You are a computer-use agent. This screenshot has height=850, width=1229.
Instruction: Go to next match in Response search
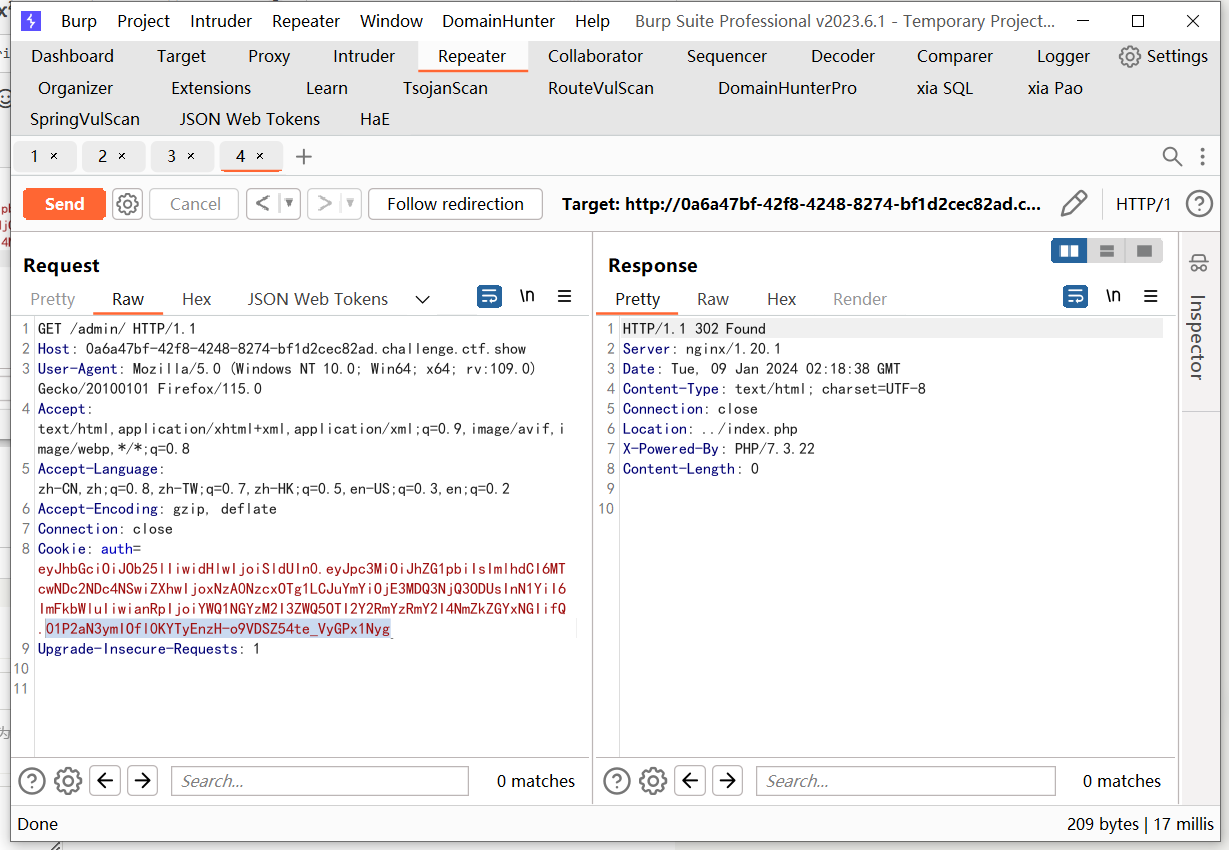[727, 781]
